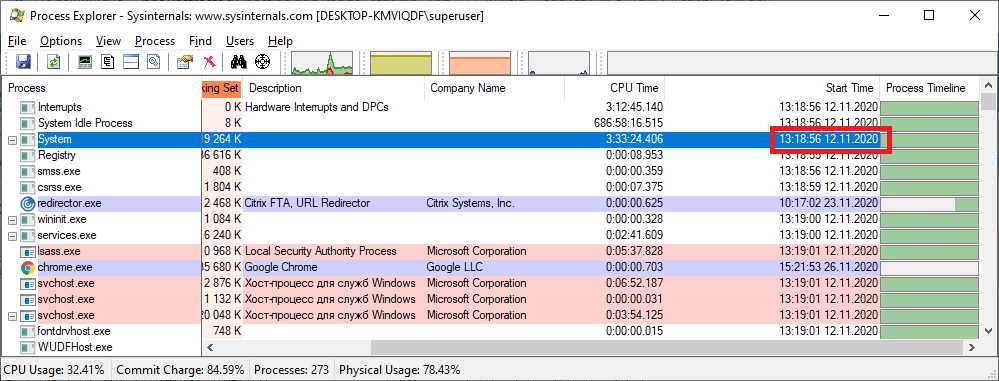999x381 pixels.
Task: Collapse the services.exe tree node
Action: click(x=12, y=235)
